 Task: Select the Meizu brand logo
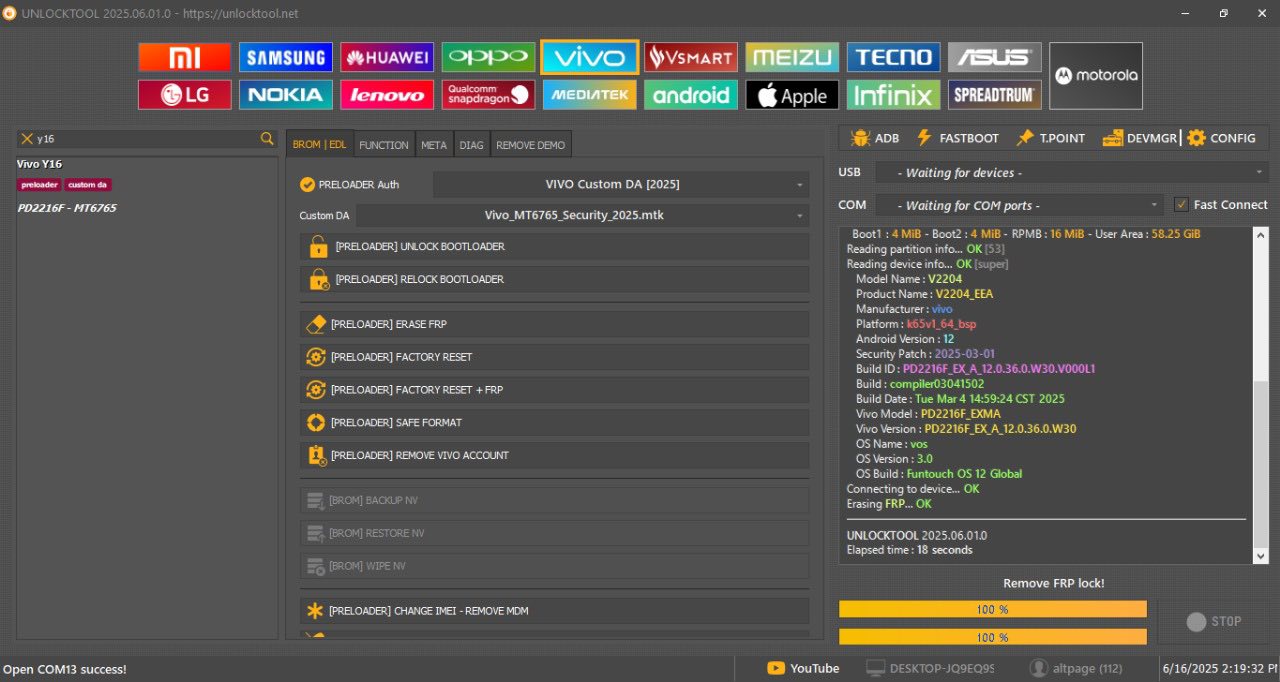point(792,57)
